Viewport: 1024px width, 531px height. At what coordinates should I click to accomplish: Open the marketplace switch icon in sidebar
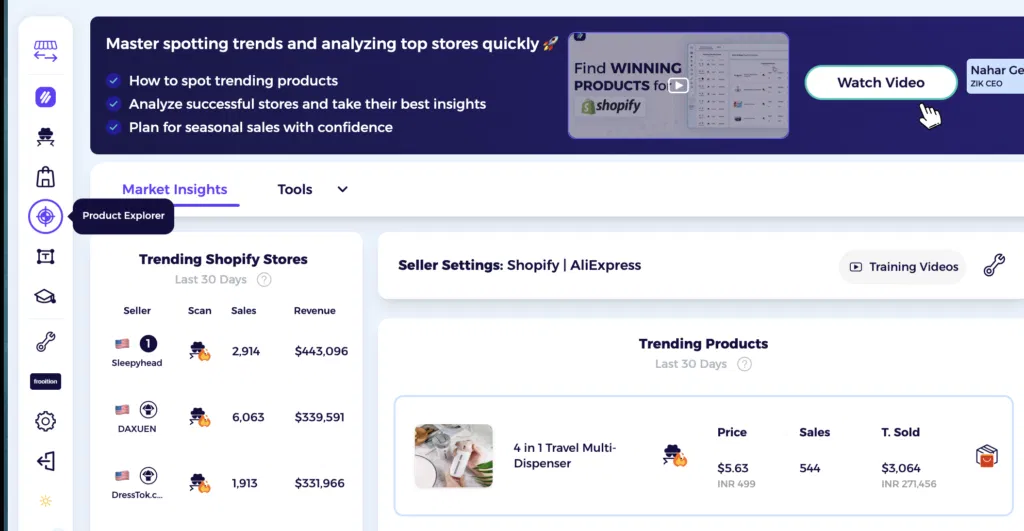[x=45, y=51]
